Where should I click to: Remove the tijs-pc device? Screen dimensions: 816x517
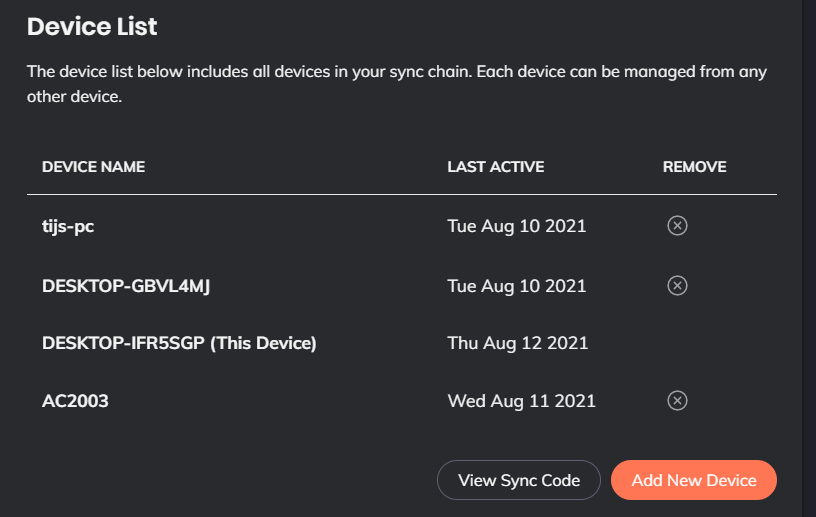tap(677, 226)
